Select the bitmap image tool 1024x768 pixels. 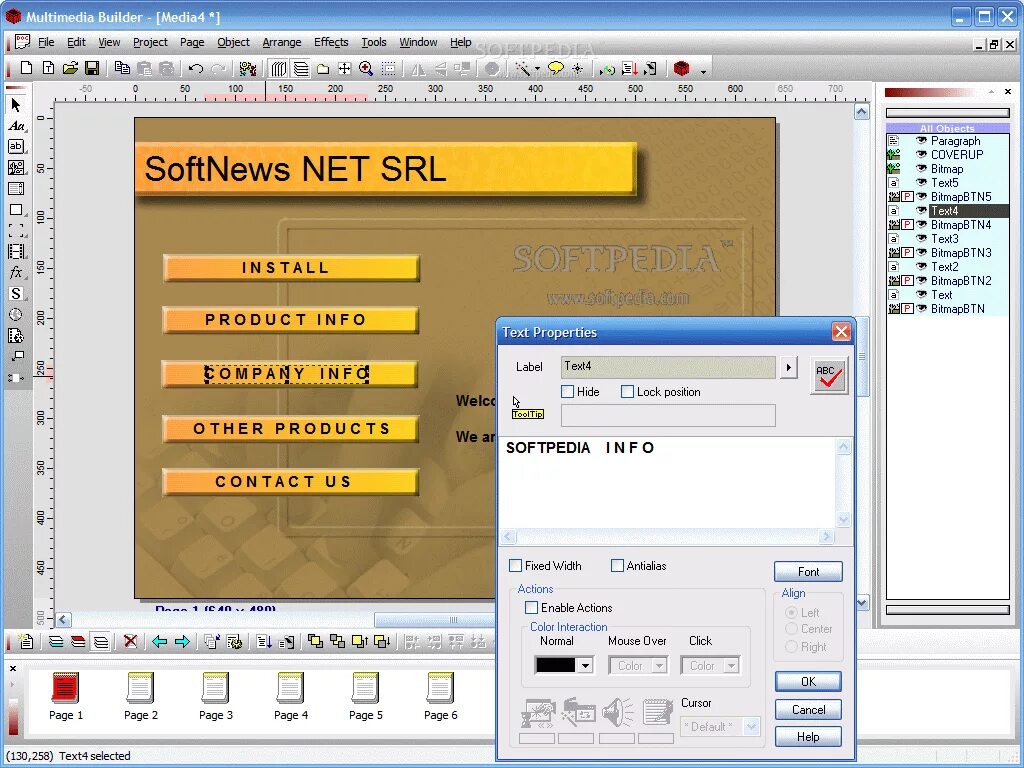16,167
